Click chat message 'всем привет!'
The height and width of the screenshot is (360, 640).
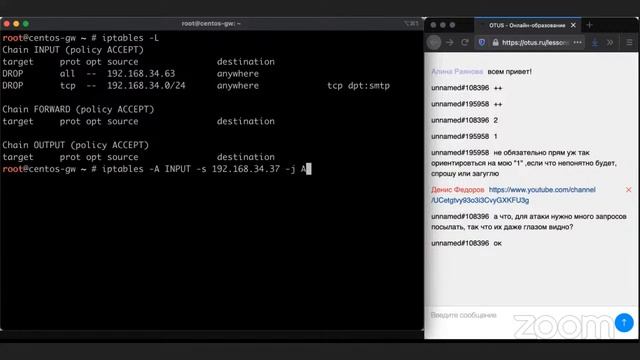[x=509, y=71]
